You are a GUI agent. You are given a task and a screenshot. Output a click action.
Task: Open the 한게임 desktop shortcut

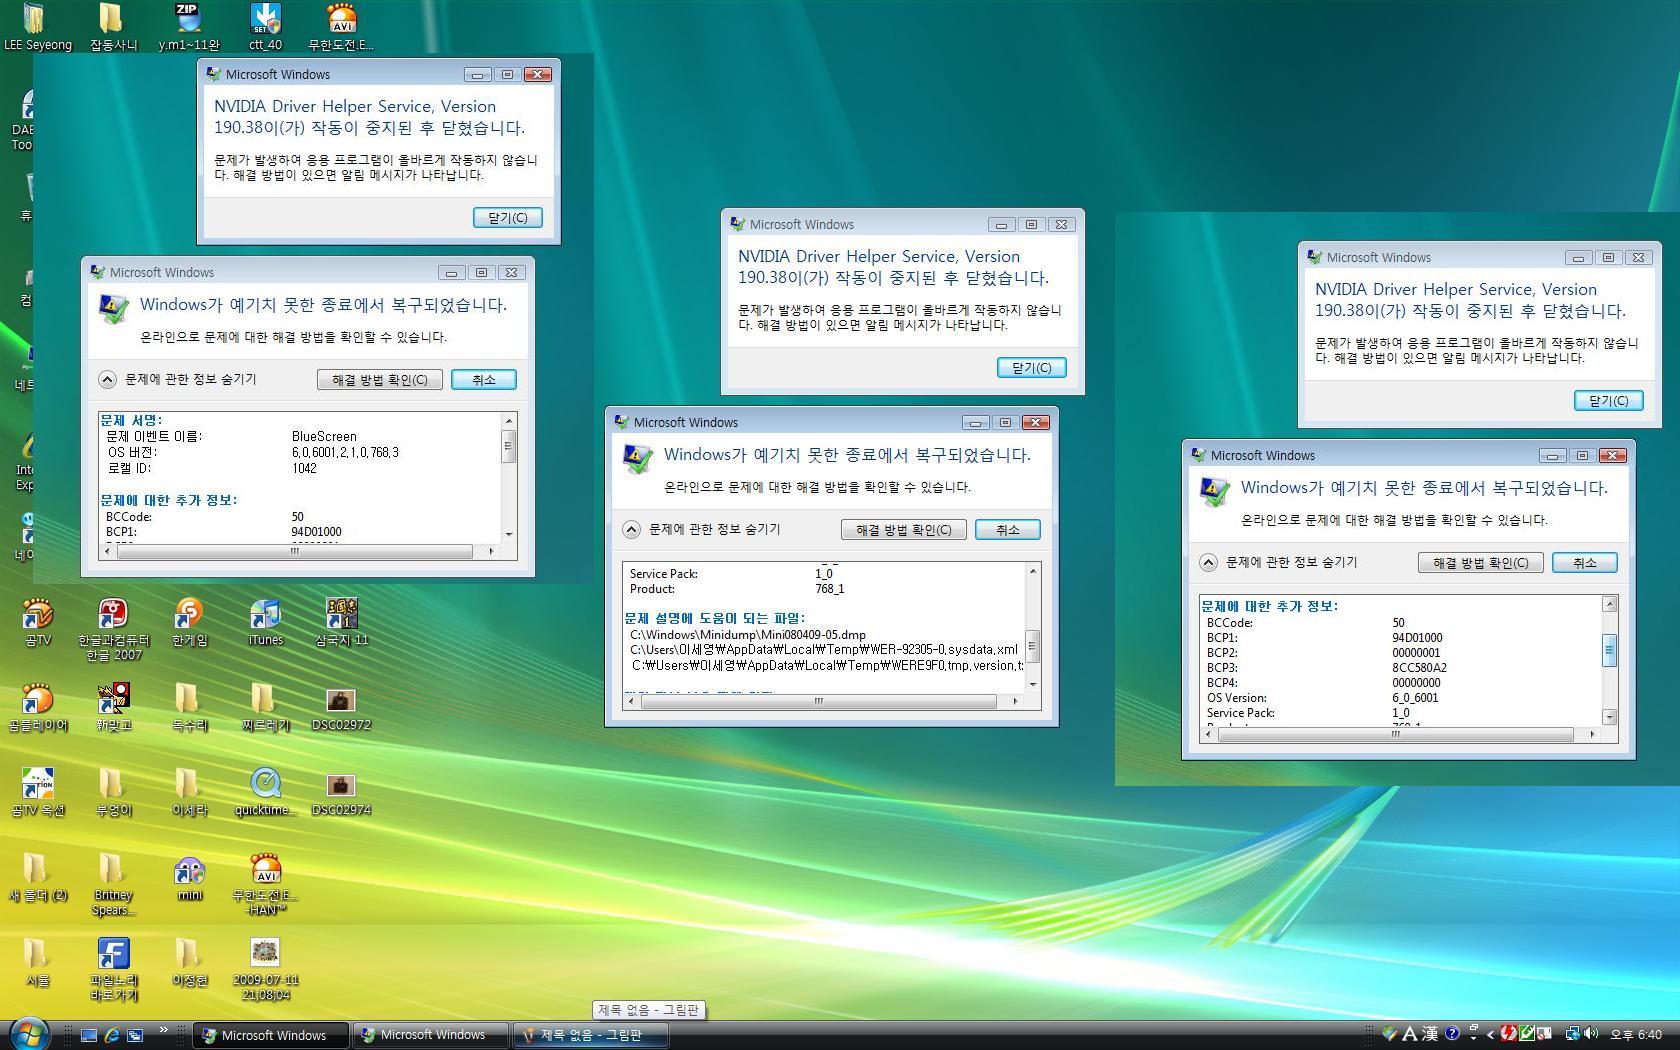click(x=189, y=622)
